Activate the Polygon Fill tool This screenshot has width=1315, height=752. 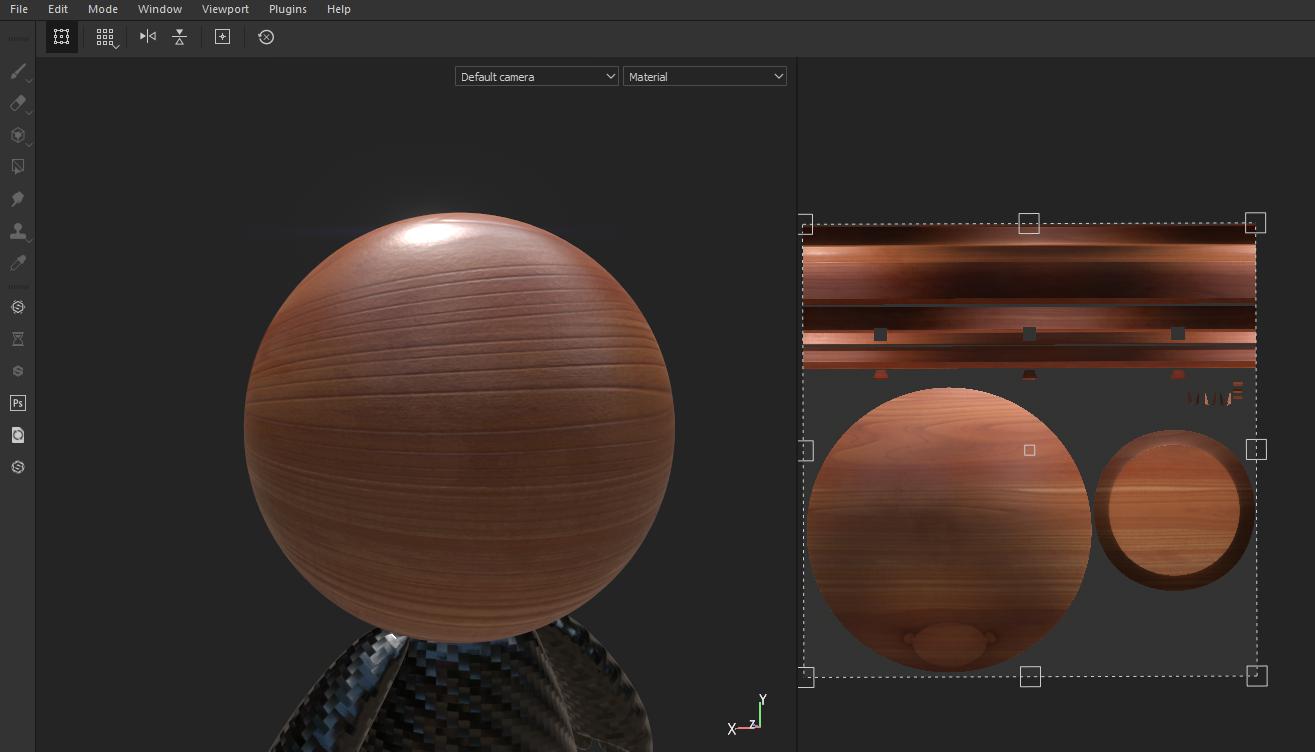[x=18, y=167]
